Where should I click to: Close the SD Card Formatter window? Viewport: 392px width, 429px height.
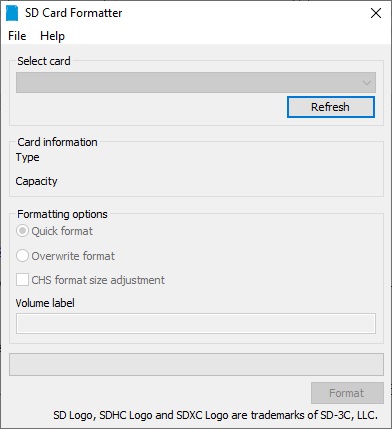pyautogui.click(x=376, y=13)
